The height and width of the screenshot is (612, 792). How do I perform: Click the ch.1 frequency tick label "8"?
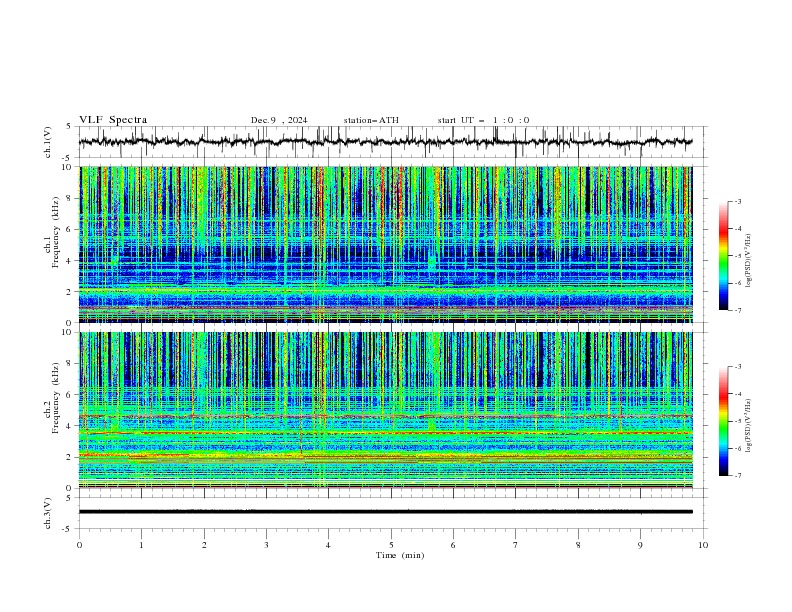(70, 198)
